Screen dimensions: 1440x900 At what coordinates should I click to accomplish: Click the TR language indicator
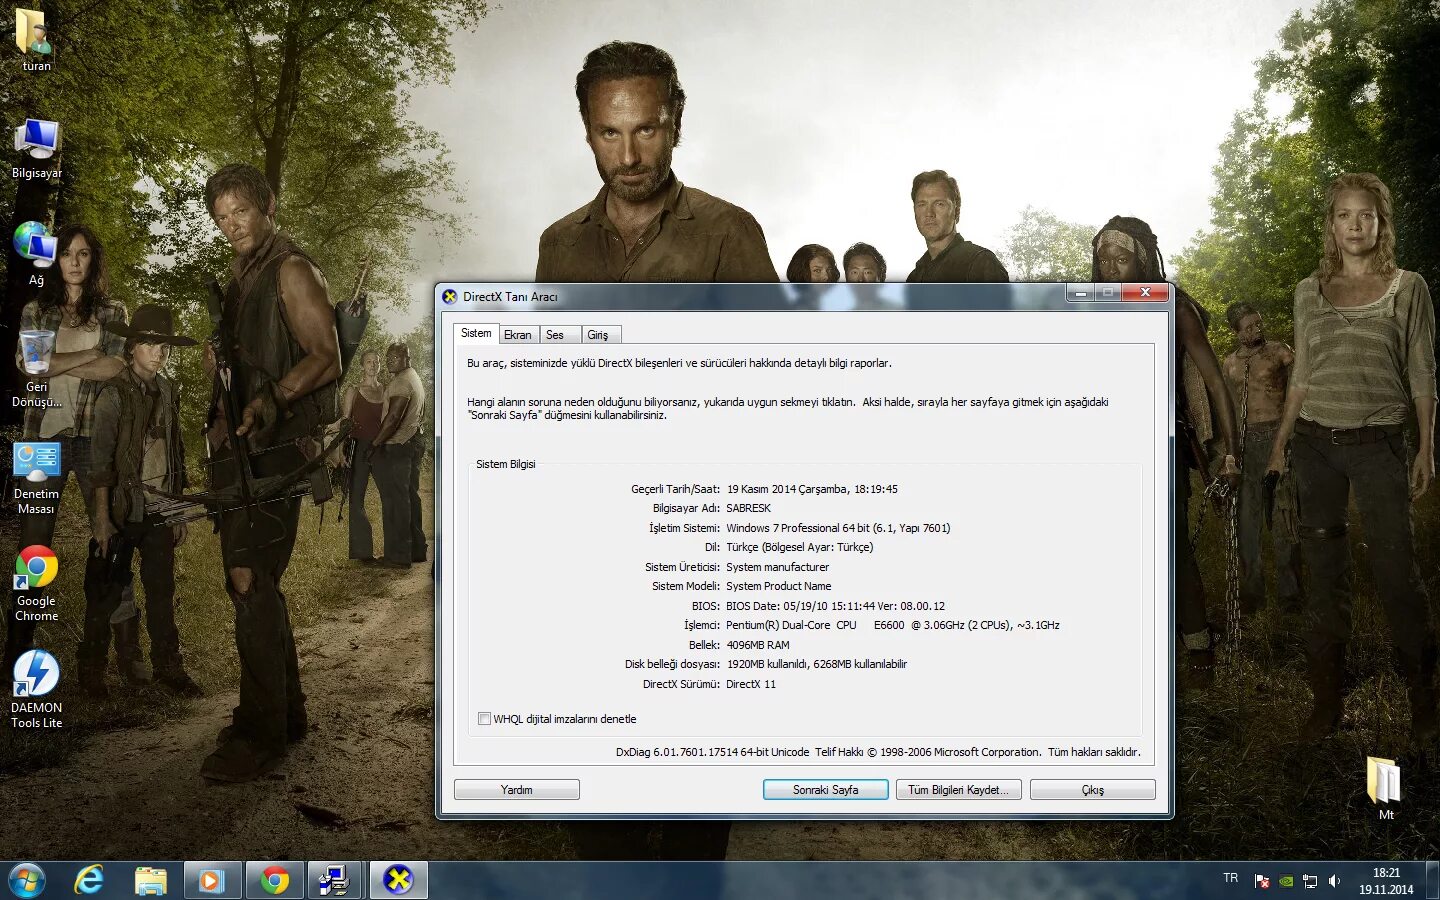(x=1231, y=878)
